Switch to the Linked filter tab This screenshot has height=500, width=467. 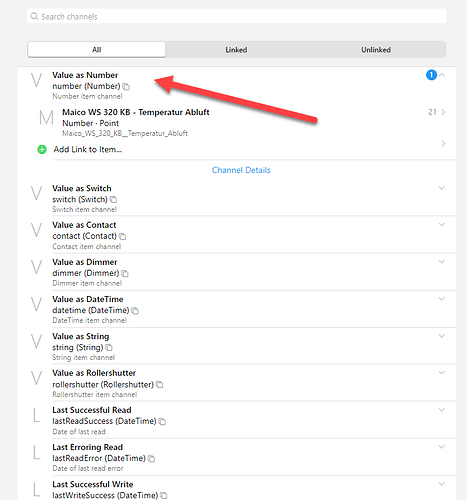(236, 50)
